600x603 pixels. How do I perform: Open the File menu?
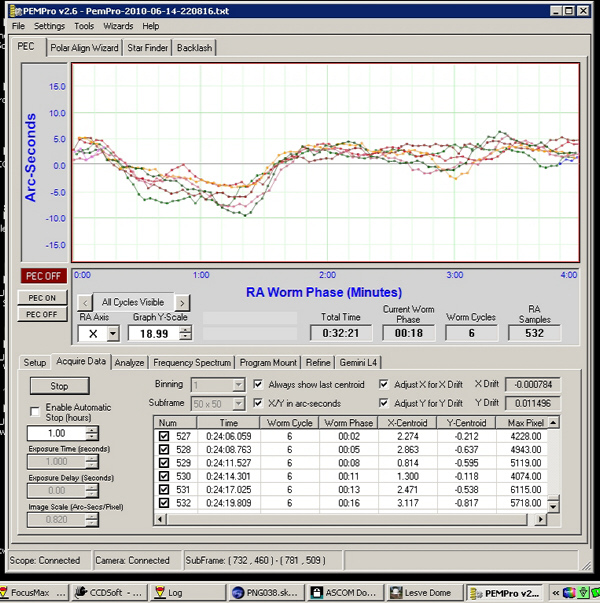(x=18, y=26)
